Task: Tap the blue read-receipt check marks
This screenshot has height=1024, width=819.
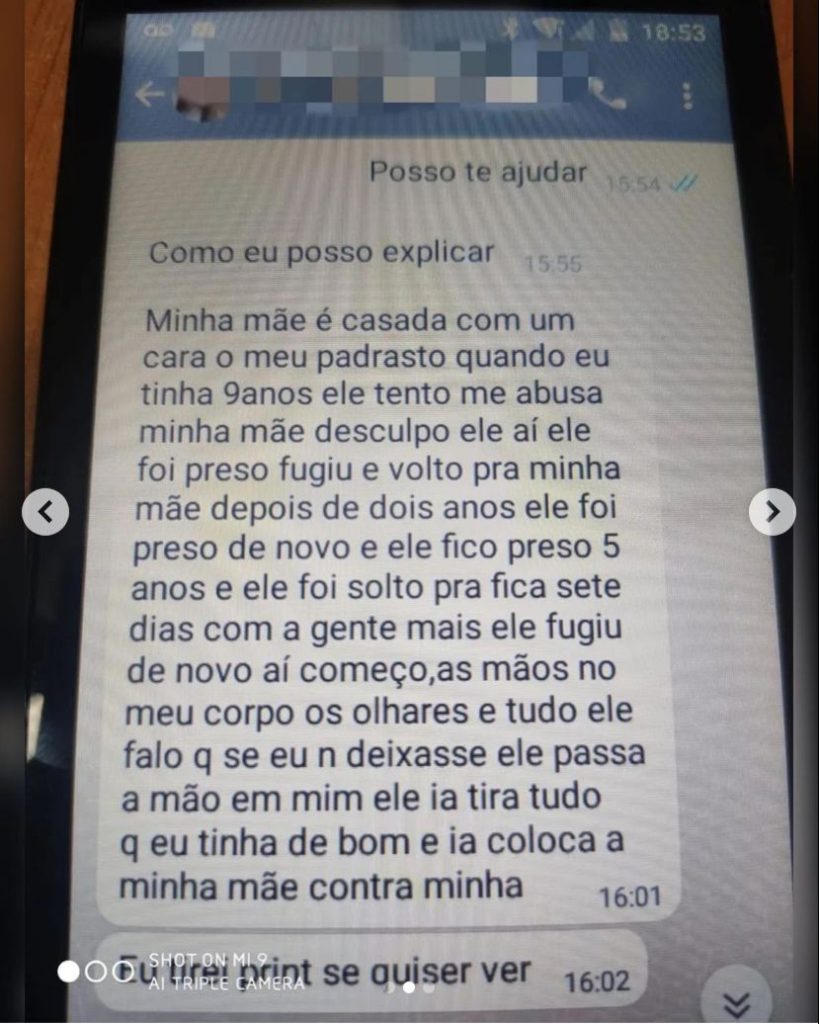Action: (684, 185)
